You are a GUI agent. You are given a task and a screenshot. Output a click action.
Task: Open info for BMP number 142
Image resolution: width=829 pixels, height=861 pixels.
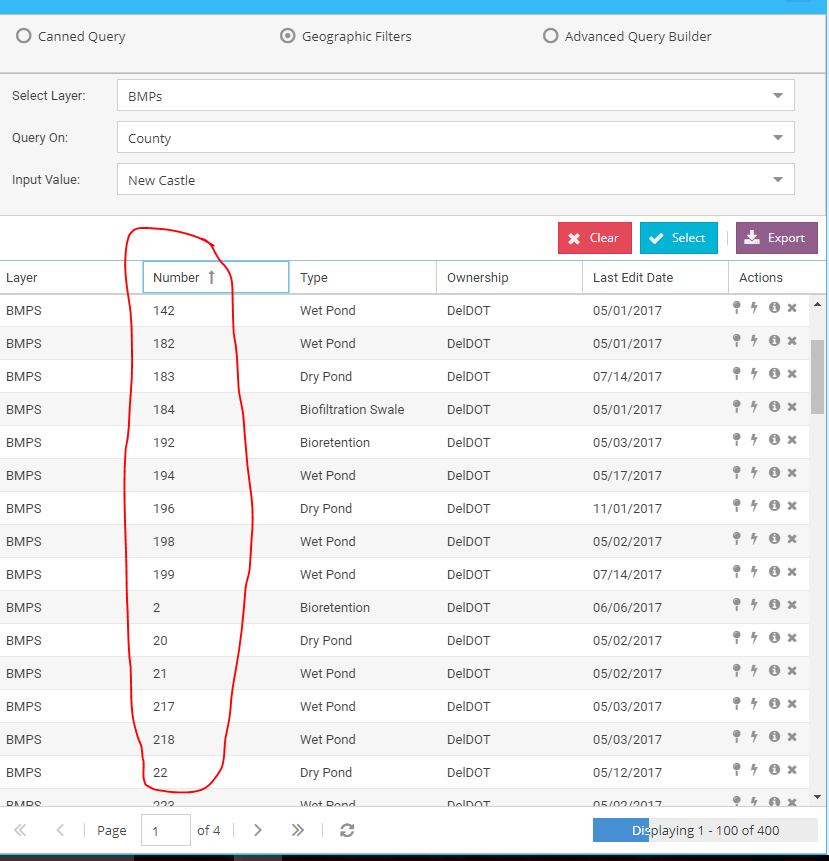click(x=774, y=308)
